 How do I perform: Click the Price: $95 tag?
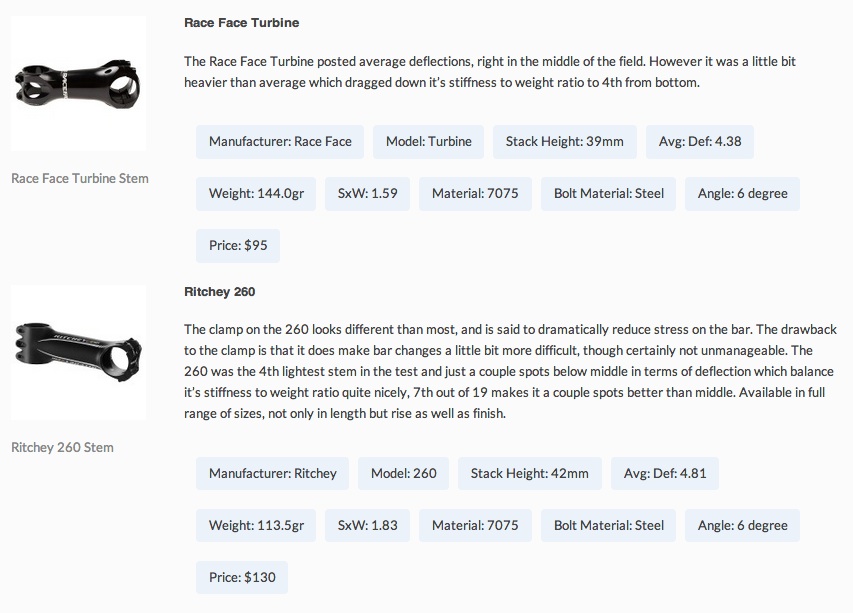(x=238, y=246)
